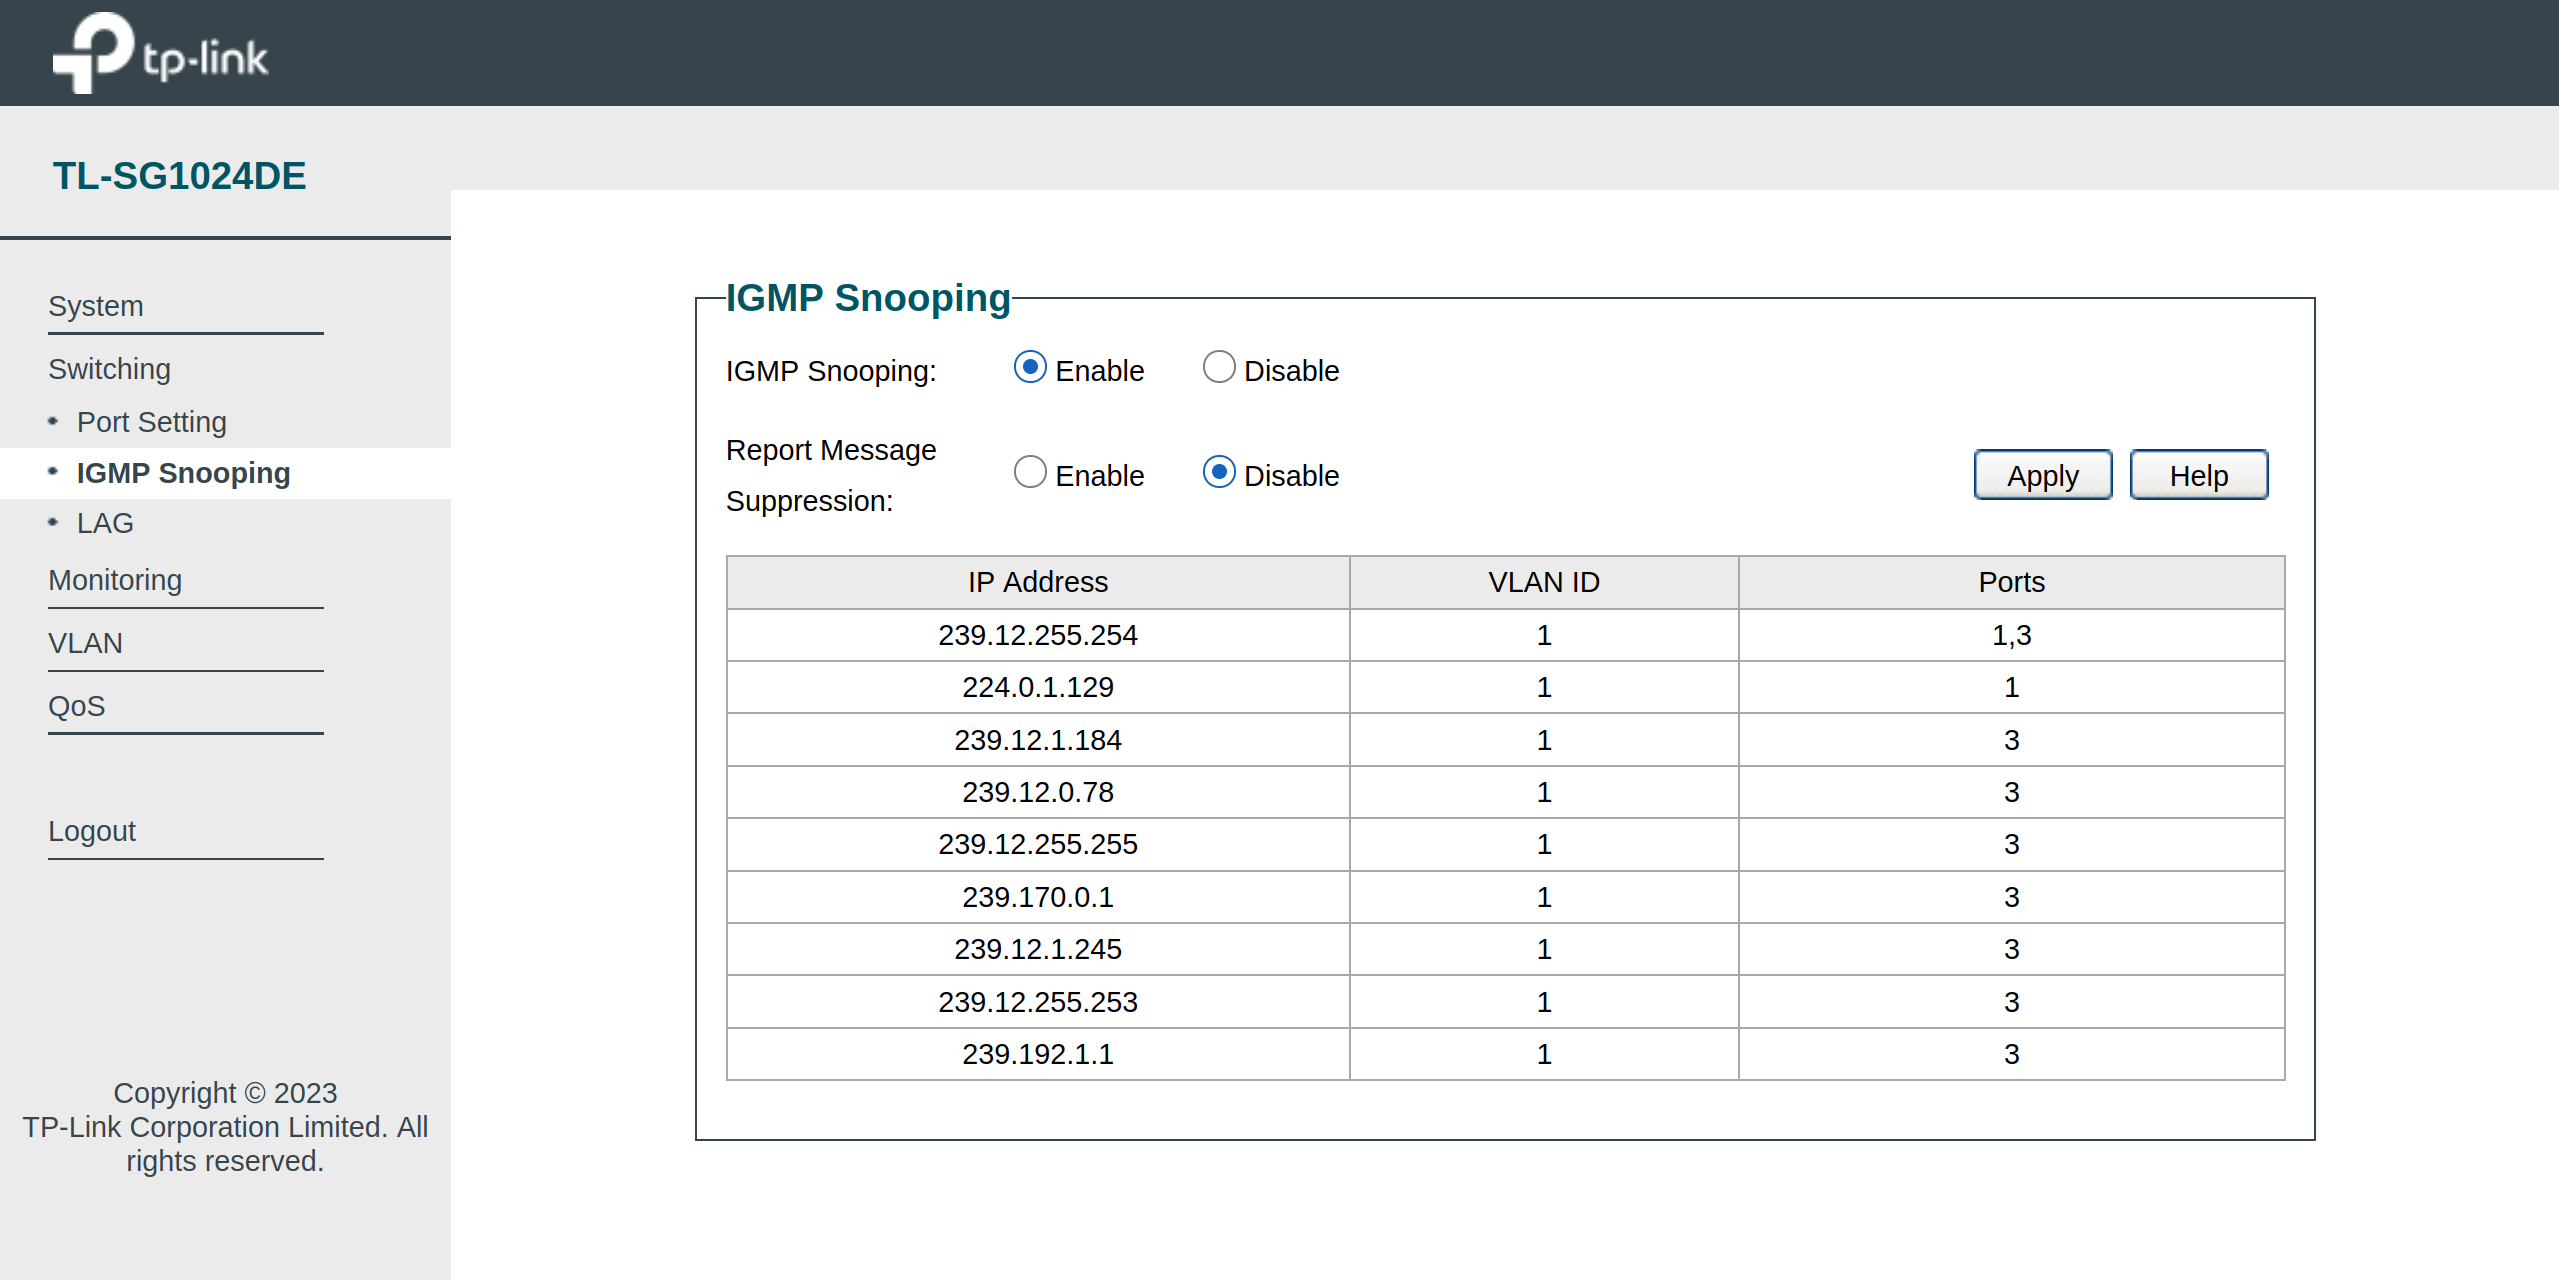
Task: Click the VLAN ID column header
Action: [1544, 582]
